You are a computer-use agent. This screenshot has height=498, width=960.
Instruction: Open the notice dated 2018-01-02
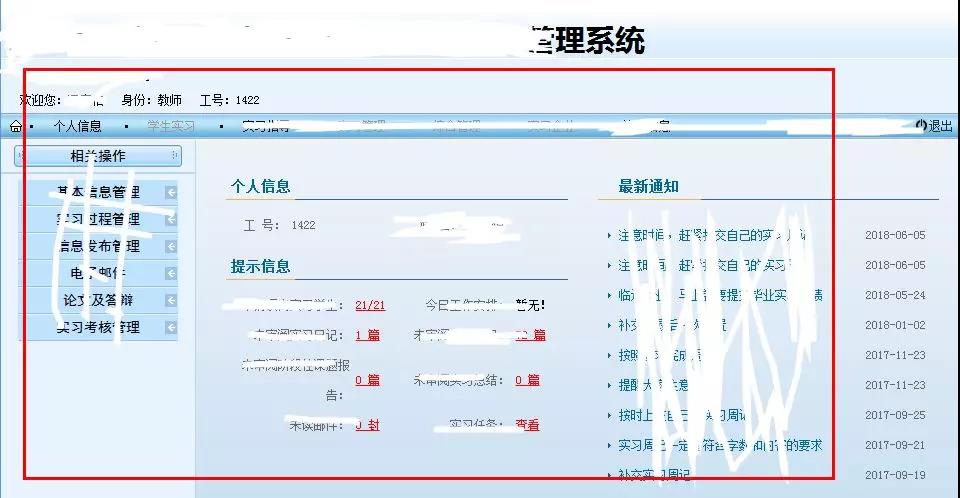pos(672,325)
